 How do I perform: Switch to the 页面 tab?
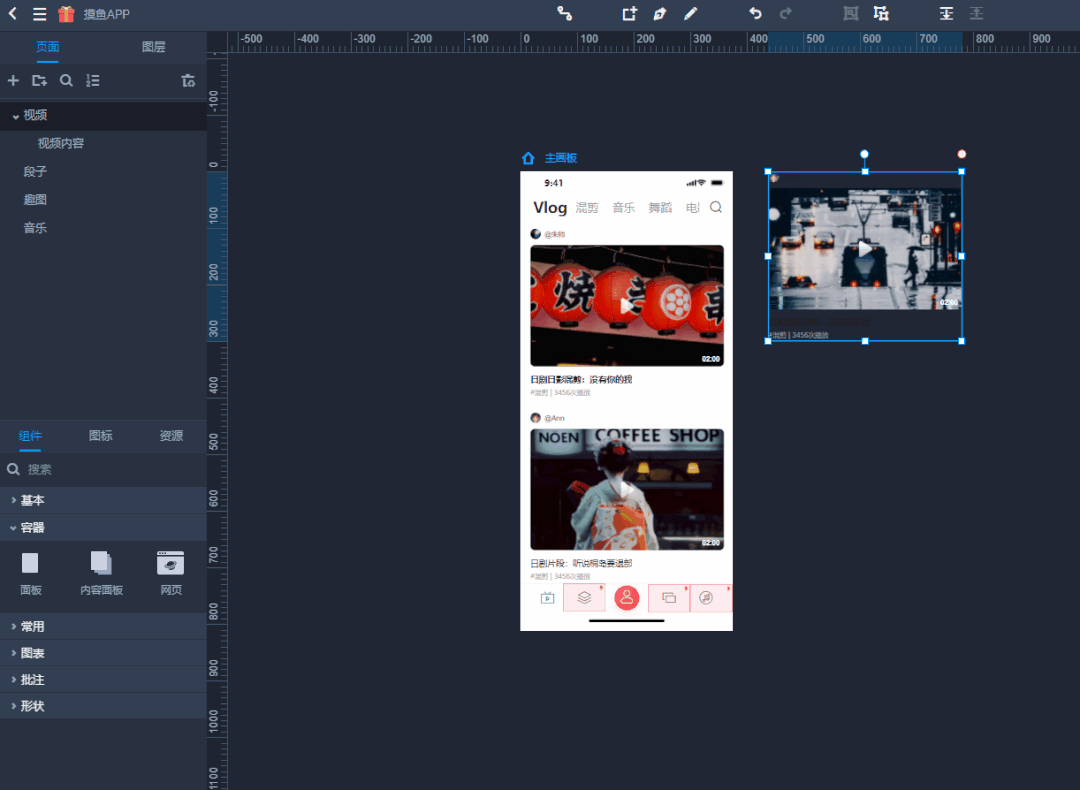click(48, 47)
